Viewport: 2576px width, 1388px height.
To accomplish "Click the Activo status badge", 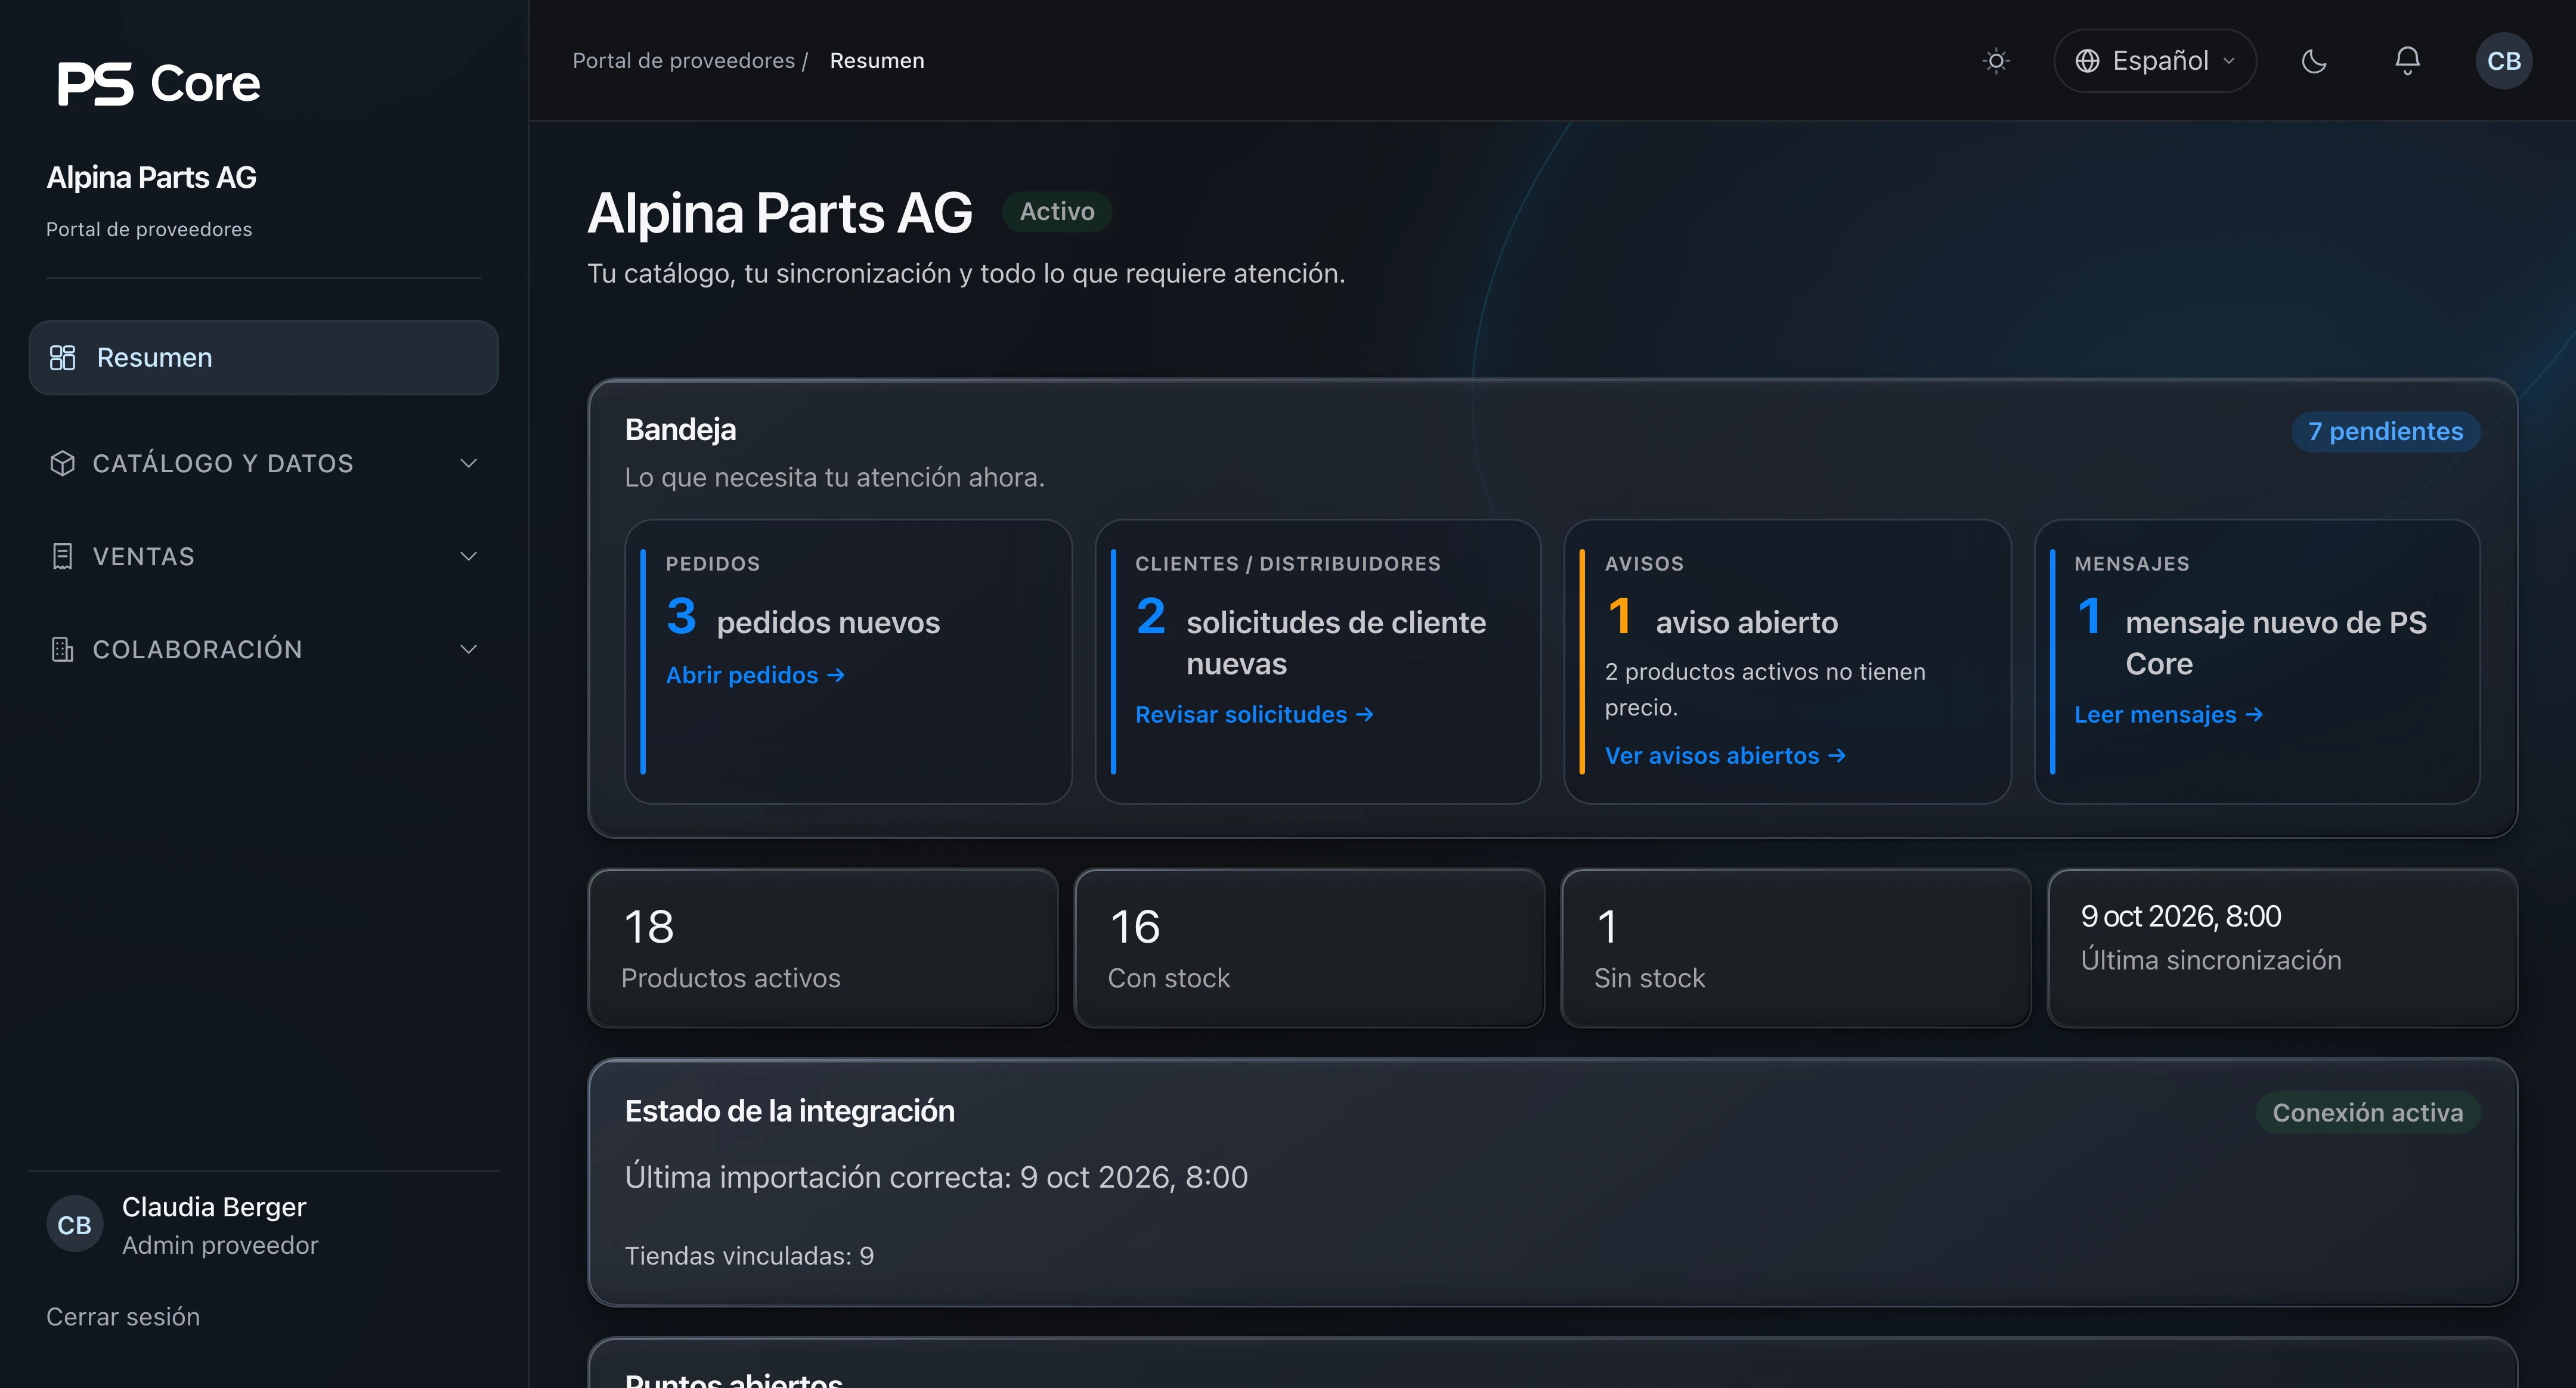I will pos(1057,211).
